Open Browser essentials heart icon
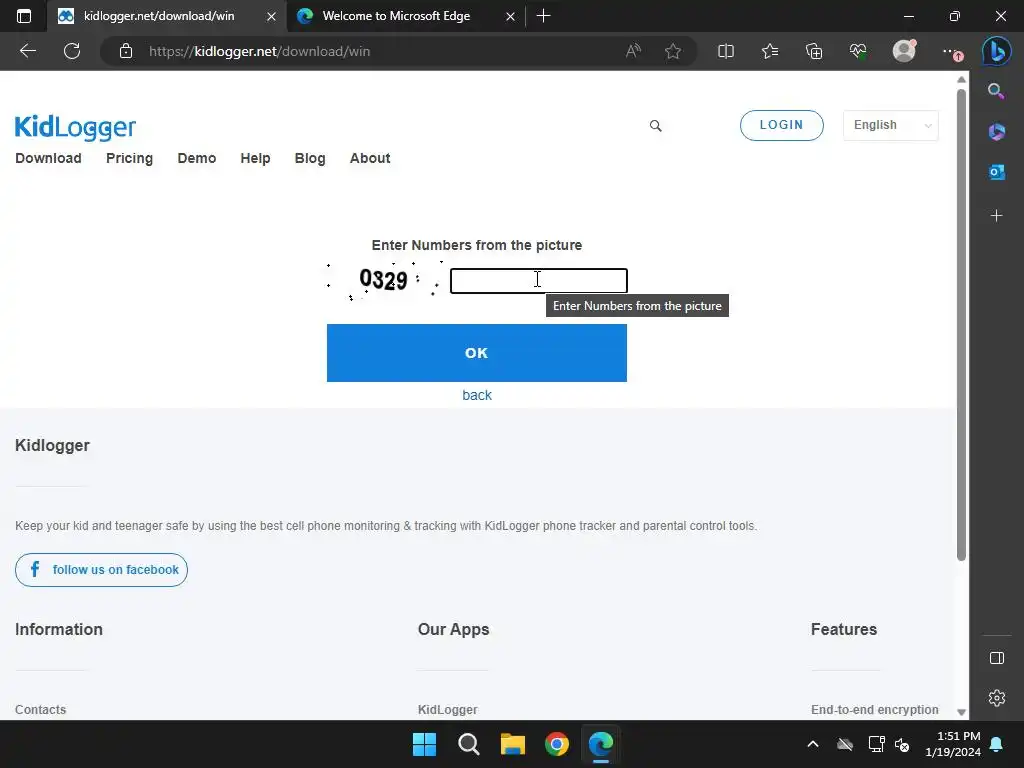 point(858,51)
